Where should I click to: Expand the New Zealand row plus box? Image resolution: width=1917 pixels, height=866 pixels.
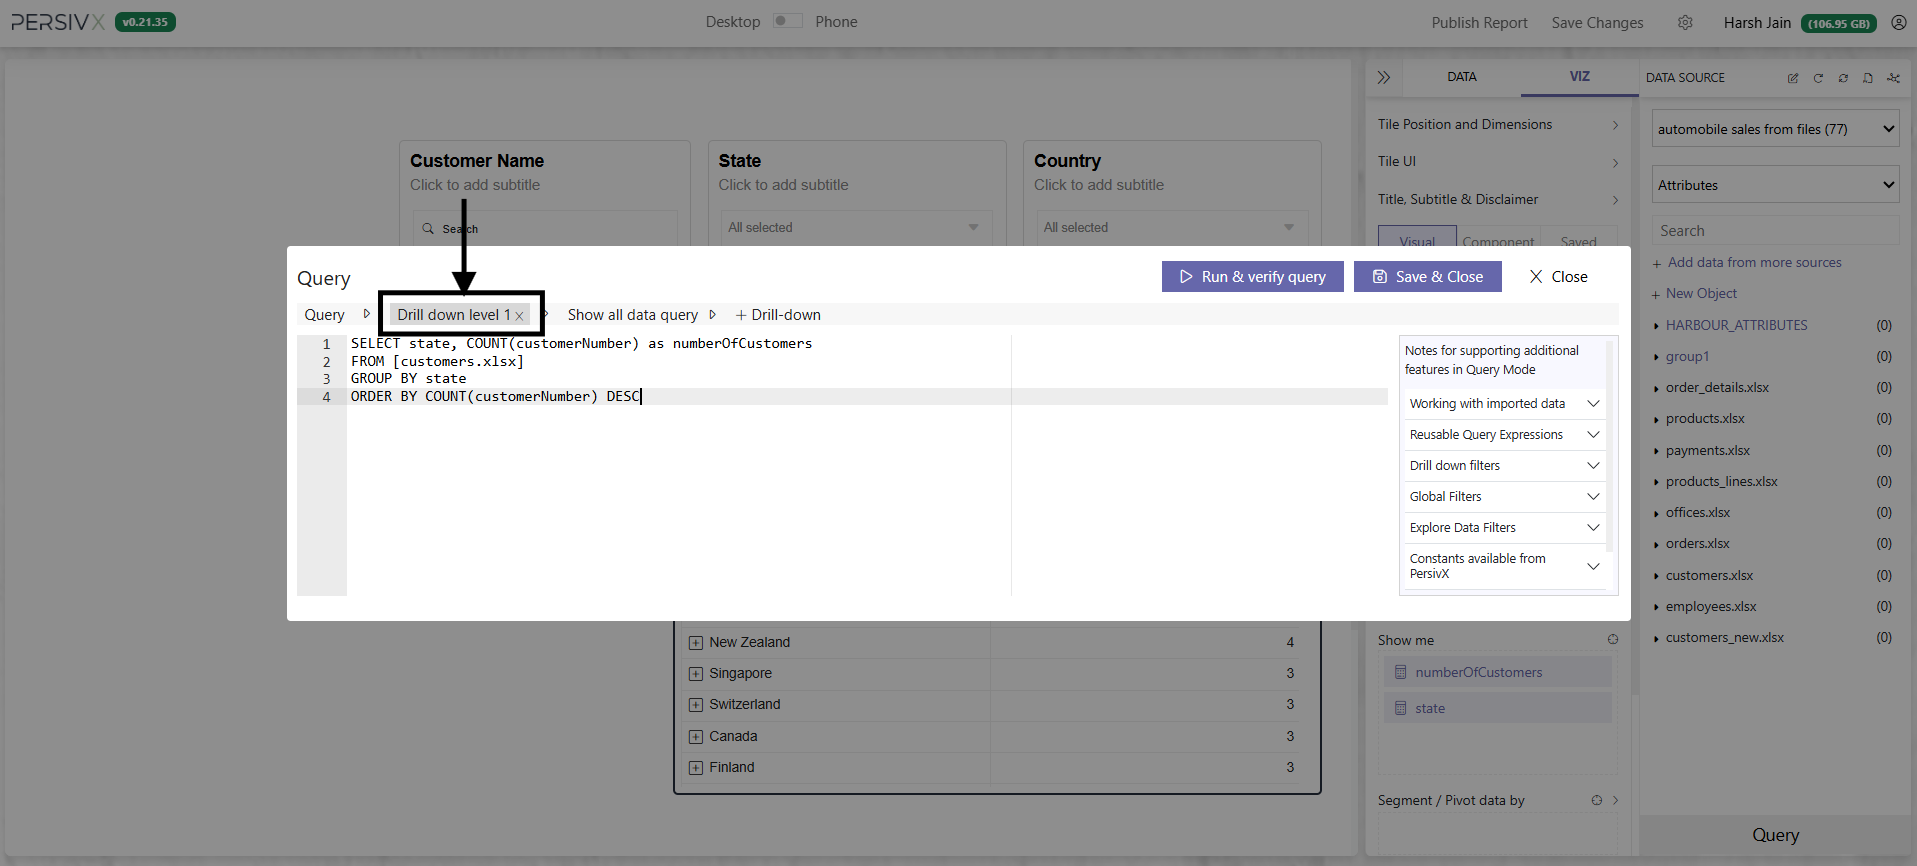696,643
